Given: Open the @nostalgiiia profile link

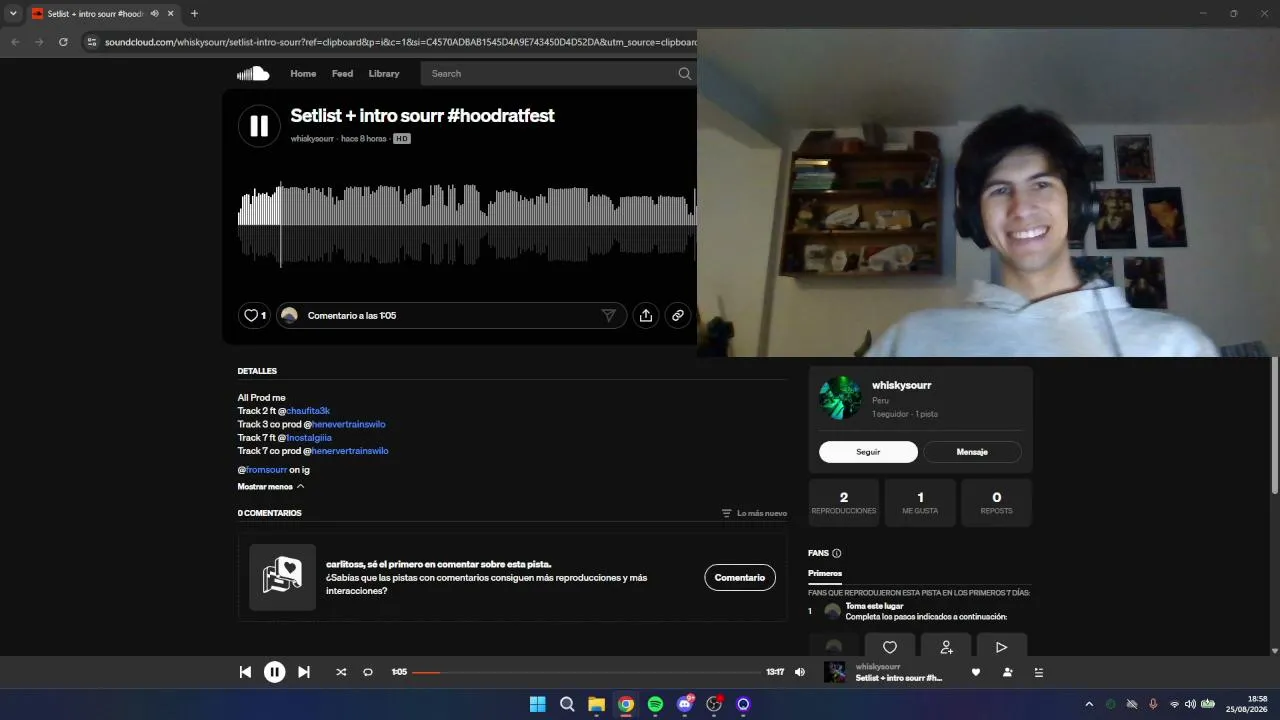Looking at the screenshot, I should (309, 437).
